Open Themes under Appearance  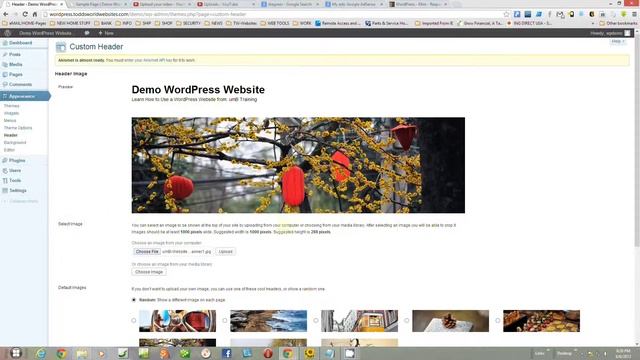(x=11, y=106)
